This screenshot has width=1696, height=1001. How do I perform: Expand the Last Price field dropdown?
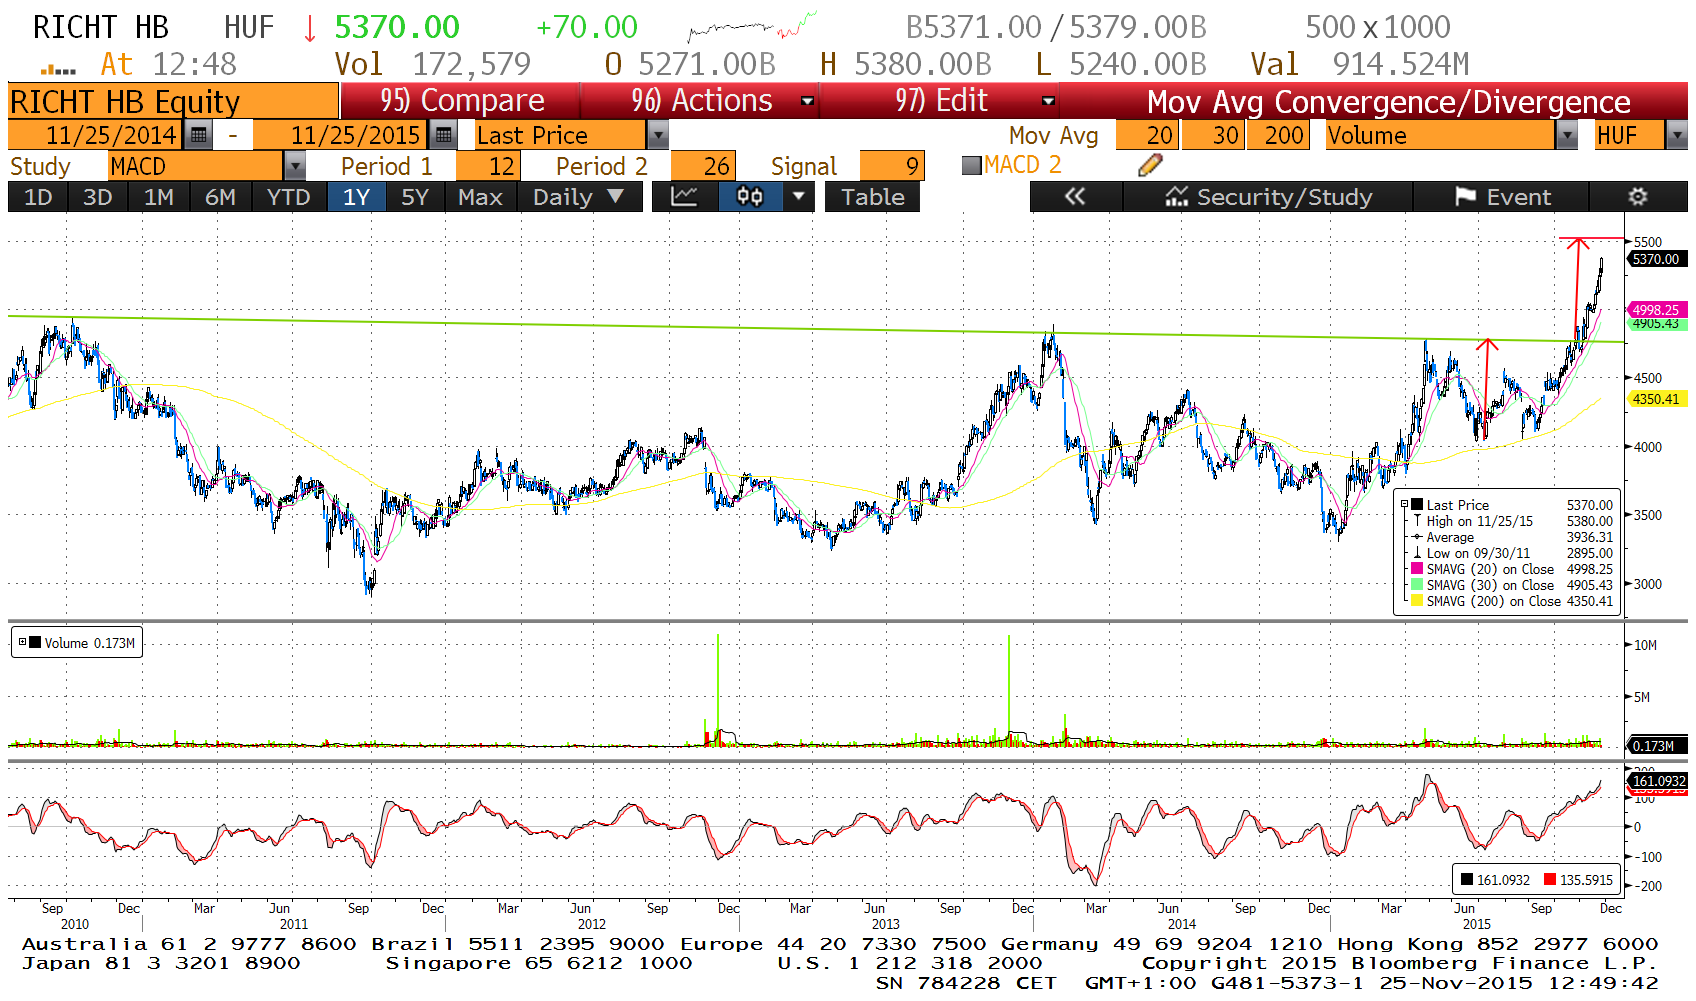[657, 135]
